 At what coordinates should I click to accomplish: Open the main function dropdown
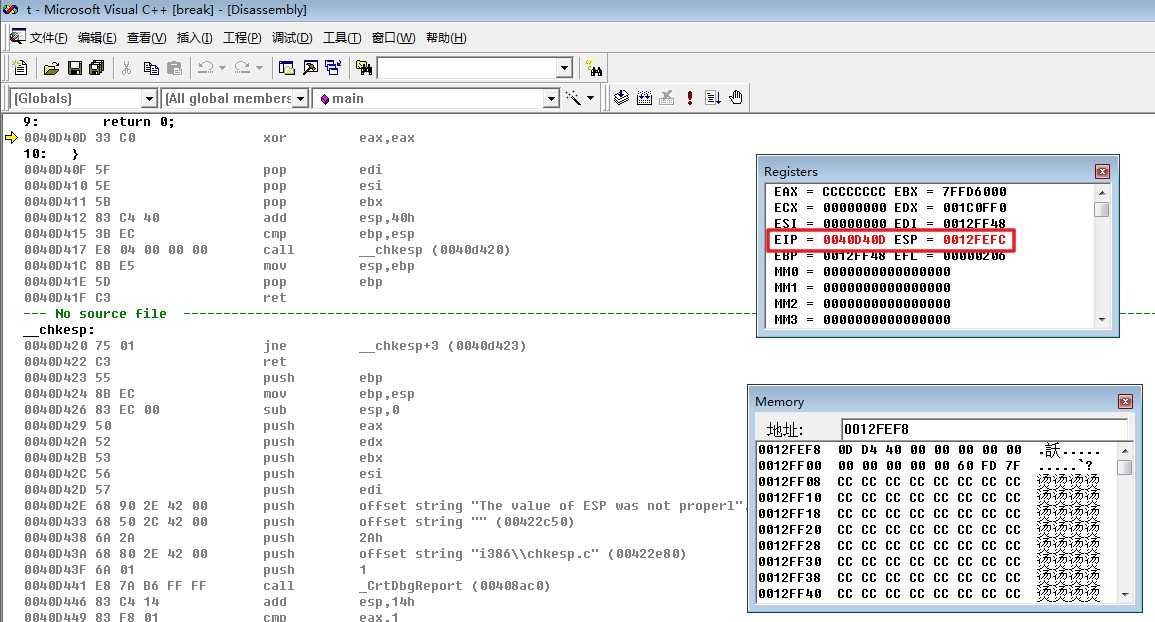pos(551,99)
